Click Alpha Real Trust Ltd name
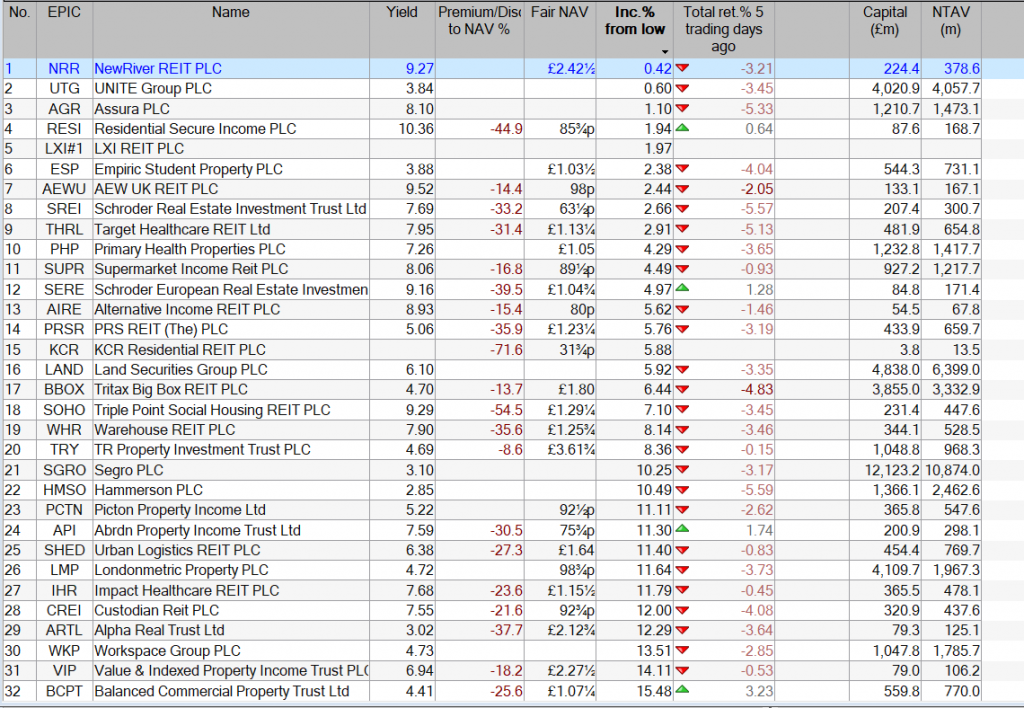 pos(159,630)
